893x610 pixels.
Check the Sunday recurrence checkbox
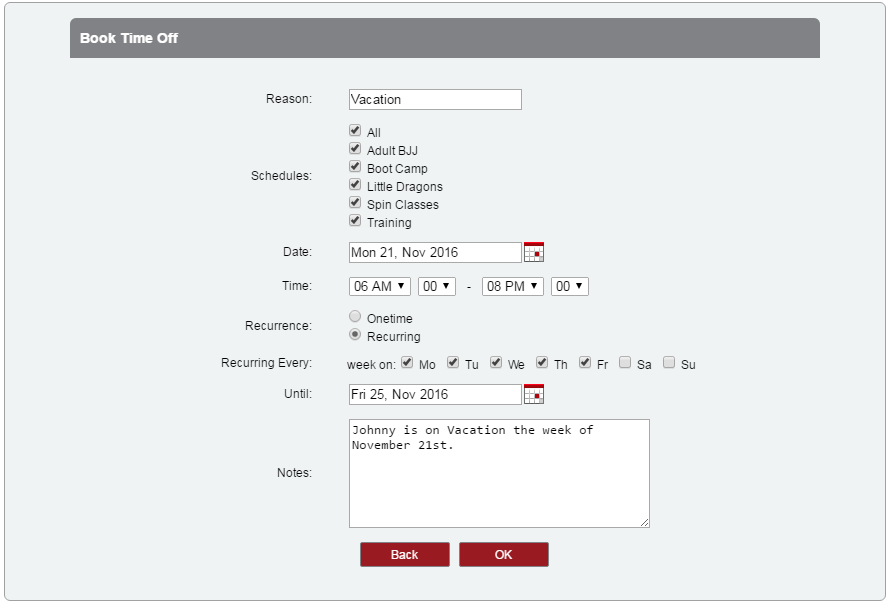669,363
